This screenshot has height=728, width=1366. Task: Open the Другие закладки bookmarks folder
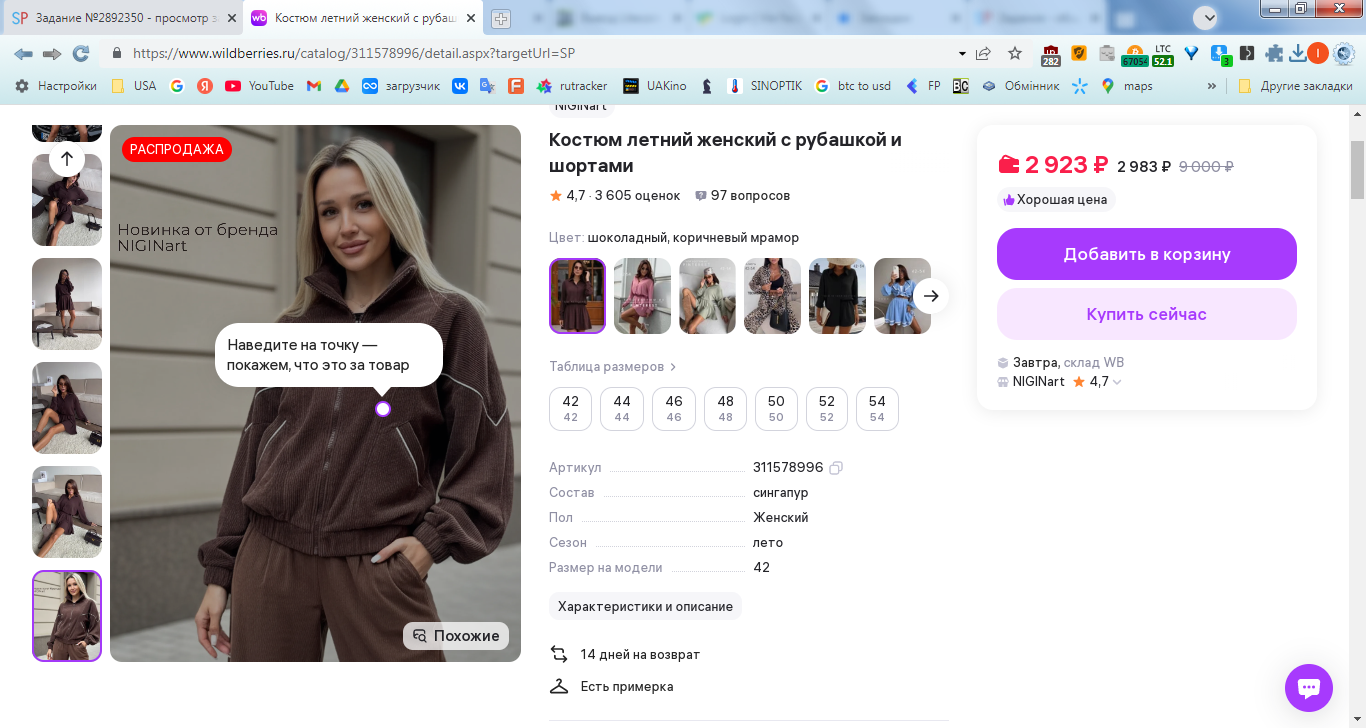click(1295, 86)
